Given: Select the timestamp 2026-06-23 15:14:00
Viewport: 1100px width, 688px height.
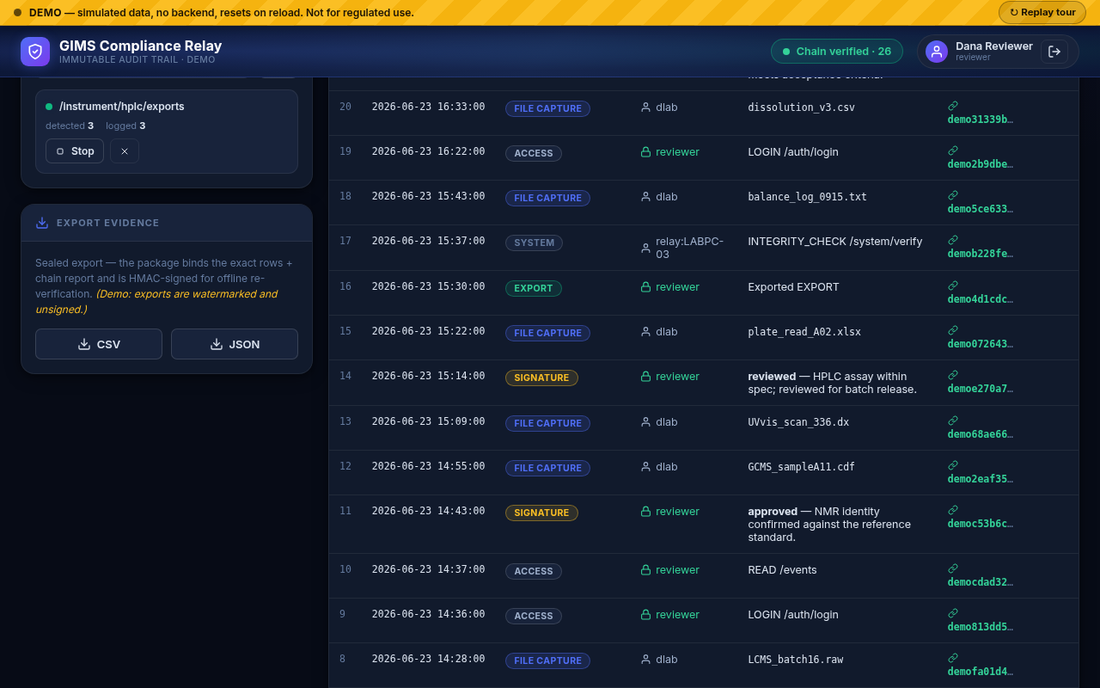Looking at the screenshot, I should point(428,376).
